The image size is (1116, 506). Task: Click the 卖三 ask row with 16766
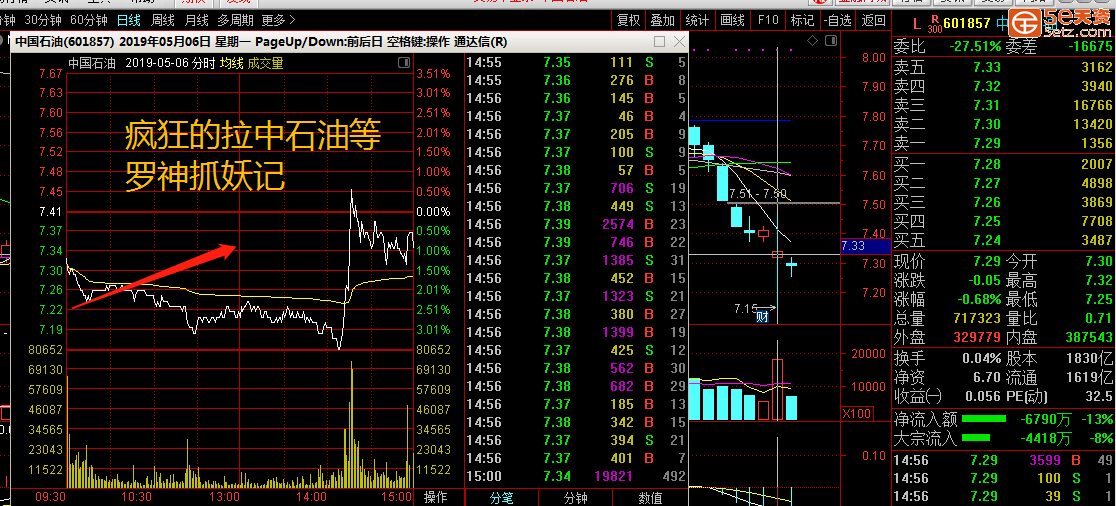(1003, 105)
